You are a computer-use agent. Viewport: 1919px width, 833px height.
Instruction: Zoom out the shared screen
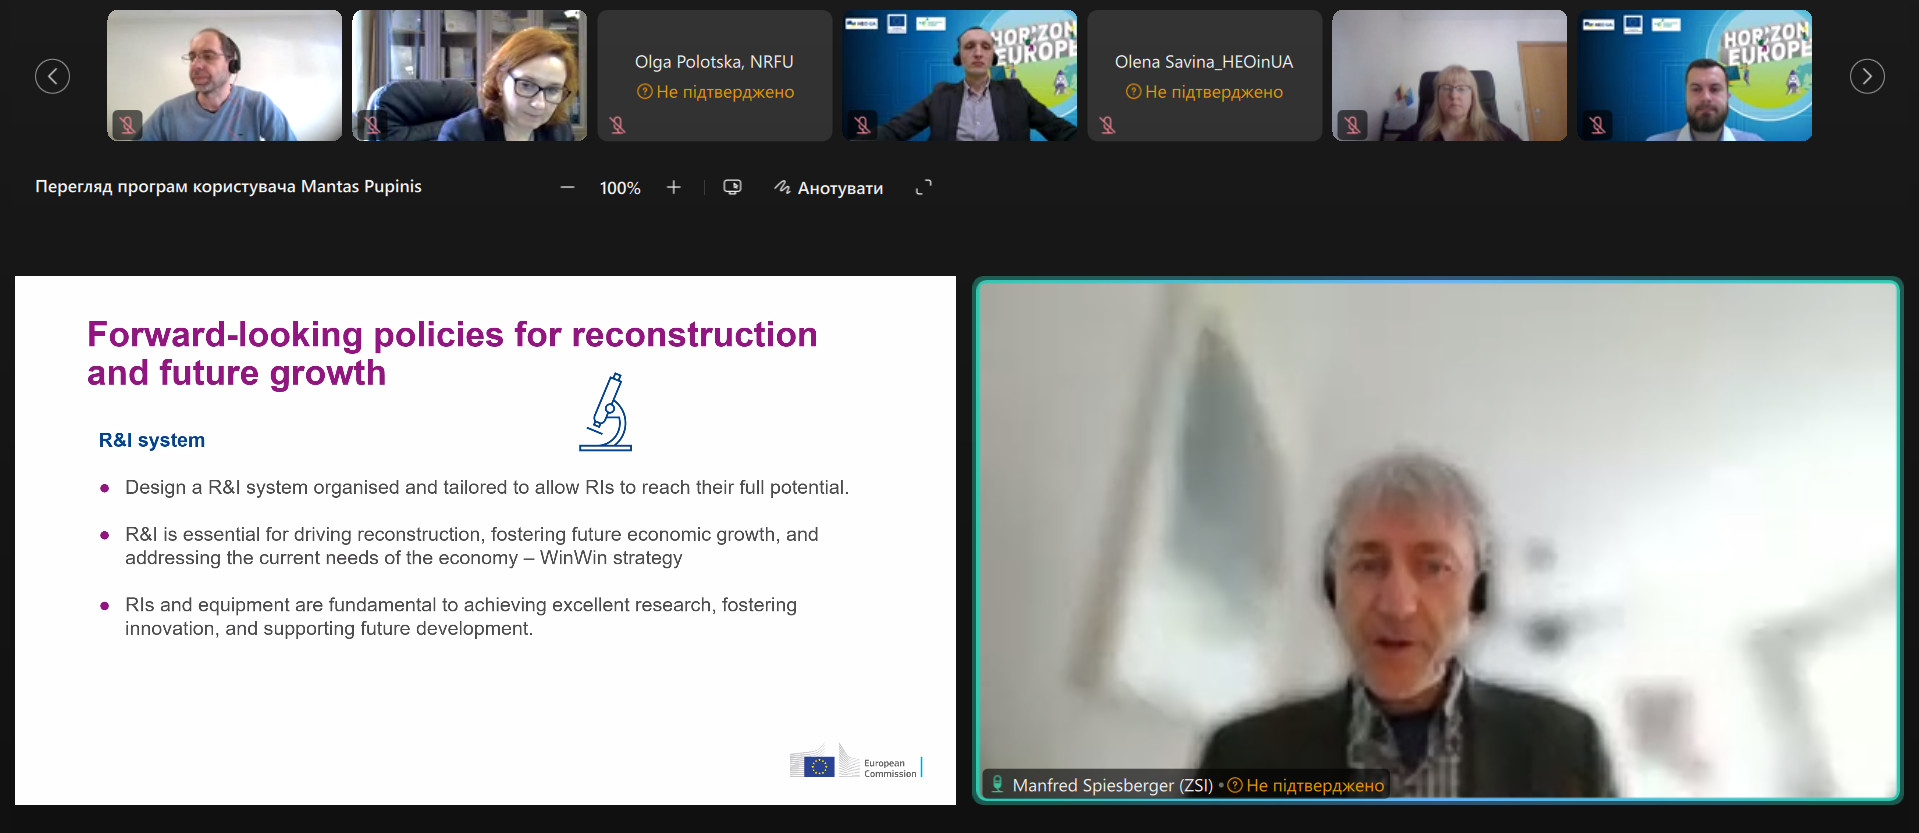567,187
